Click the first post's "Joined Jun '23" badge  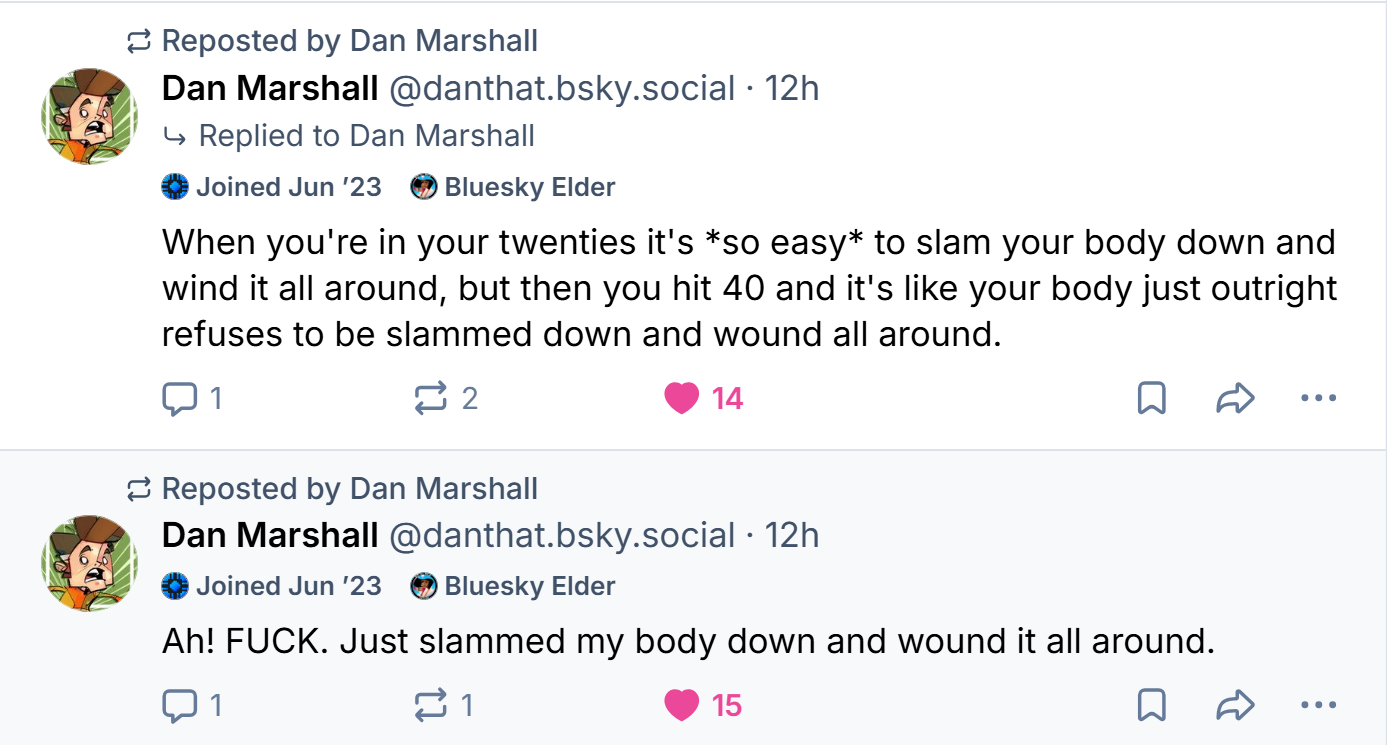[272, 187]
